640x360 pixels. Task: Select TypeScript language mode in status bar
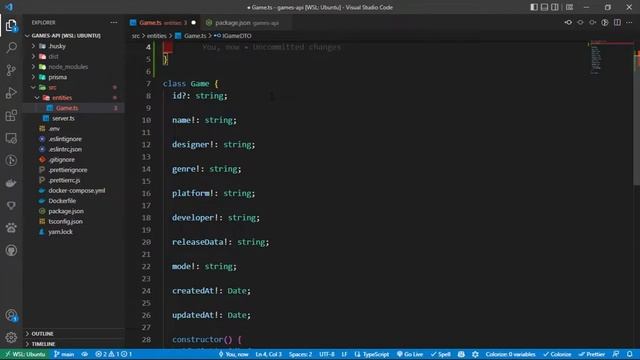371,354
